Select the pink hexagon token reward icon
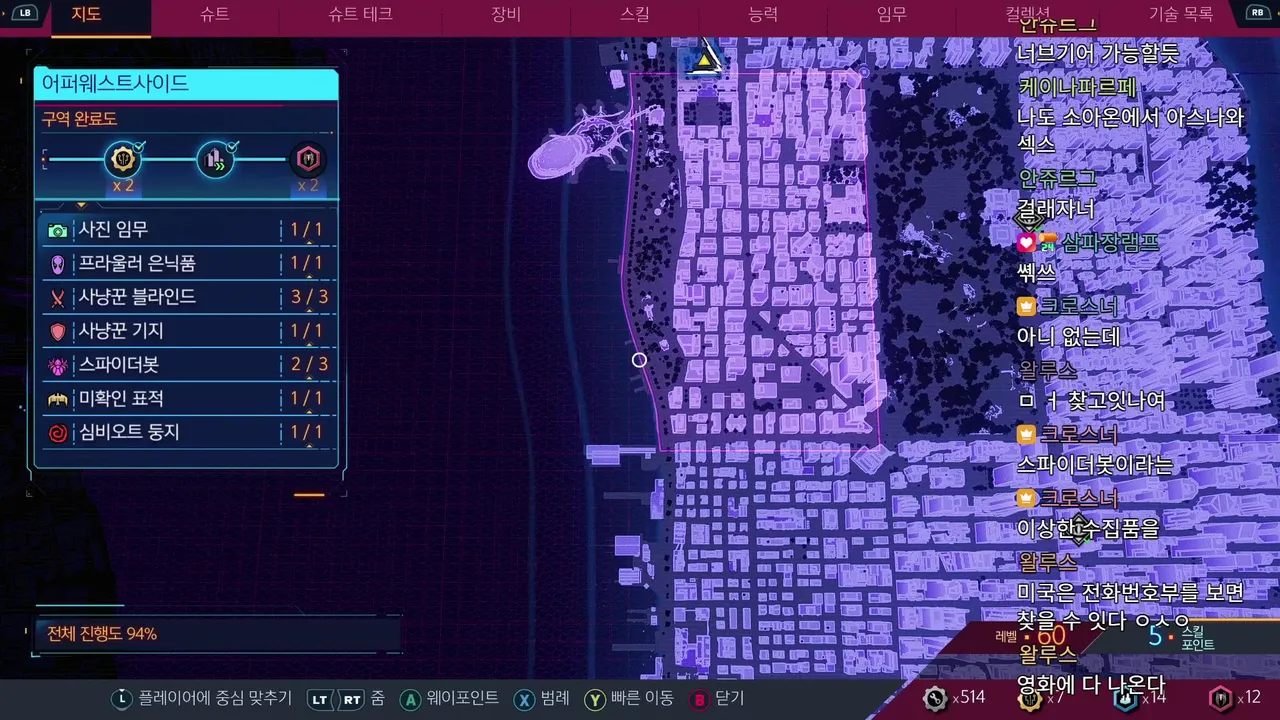The width and height of the screenshot is (1280, 720). coord(307,159)
